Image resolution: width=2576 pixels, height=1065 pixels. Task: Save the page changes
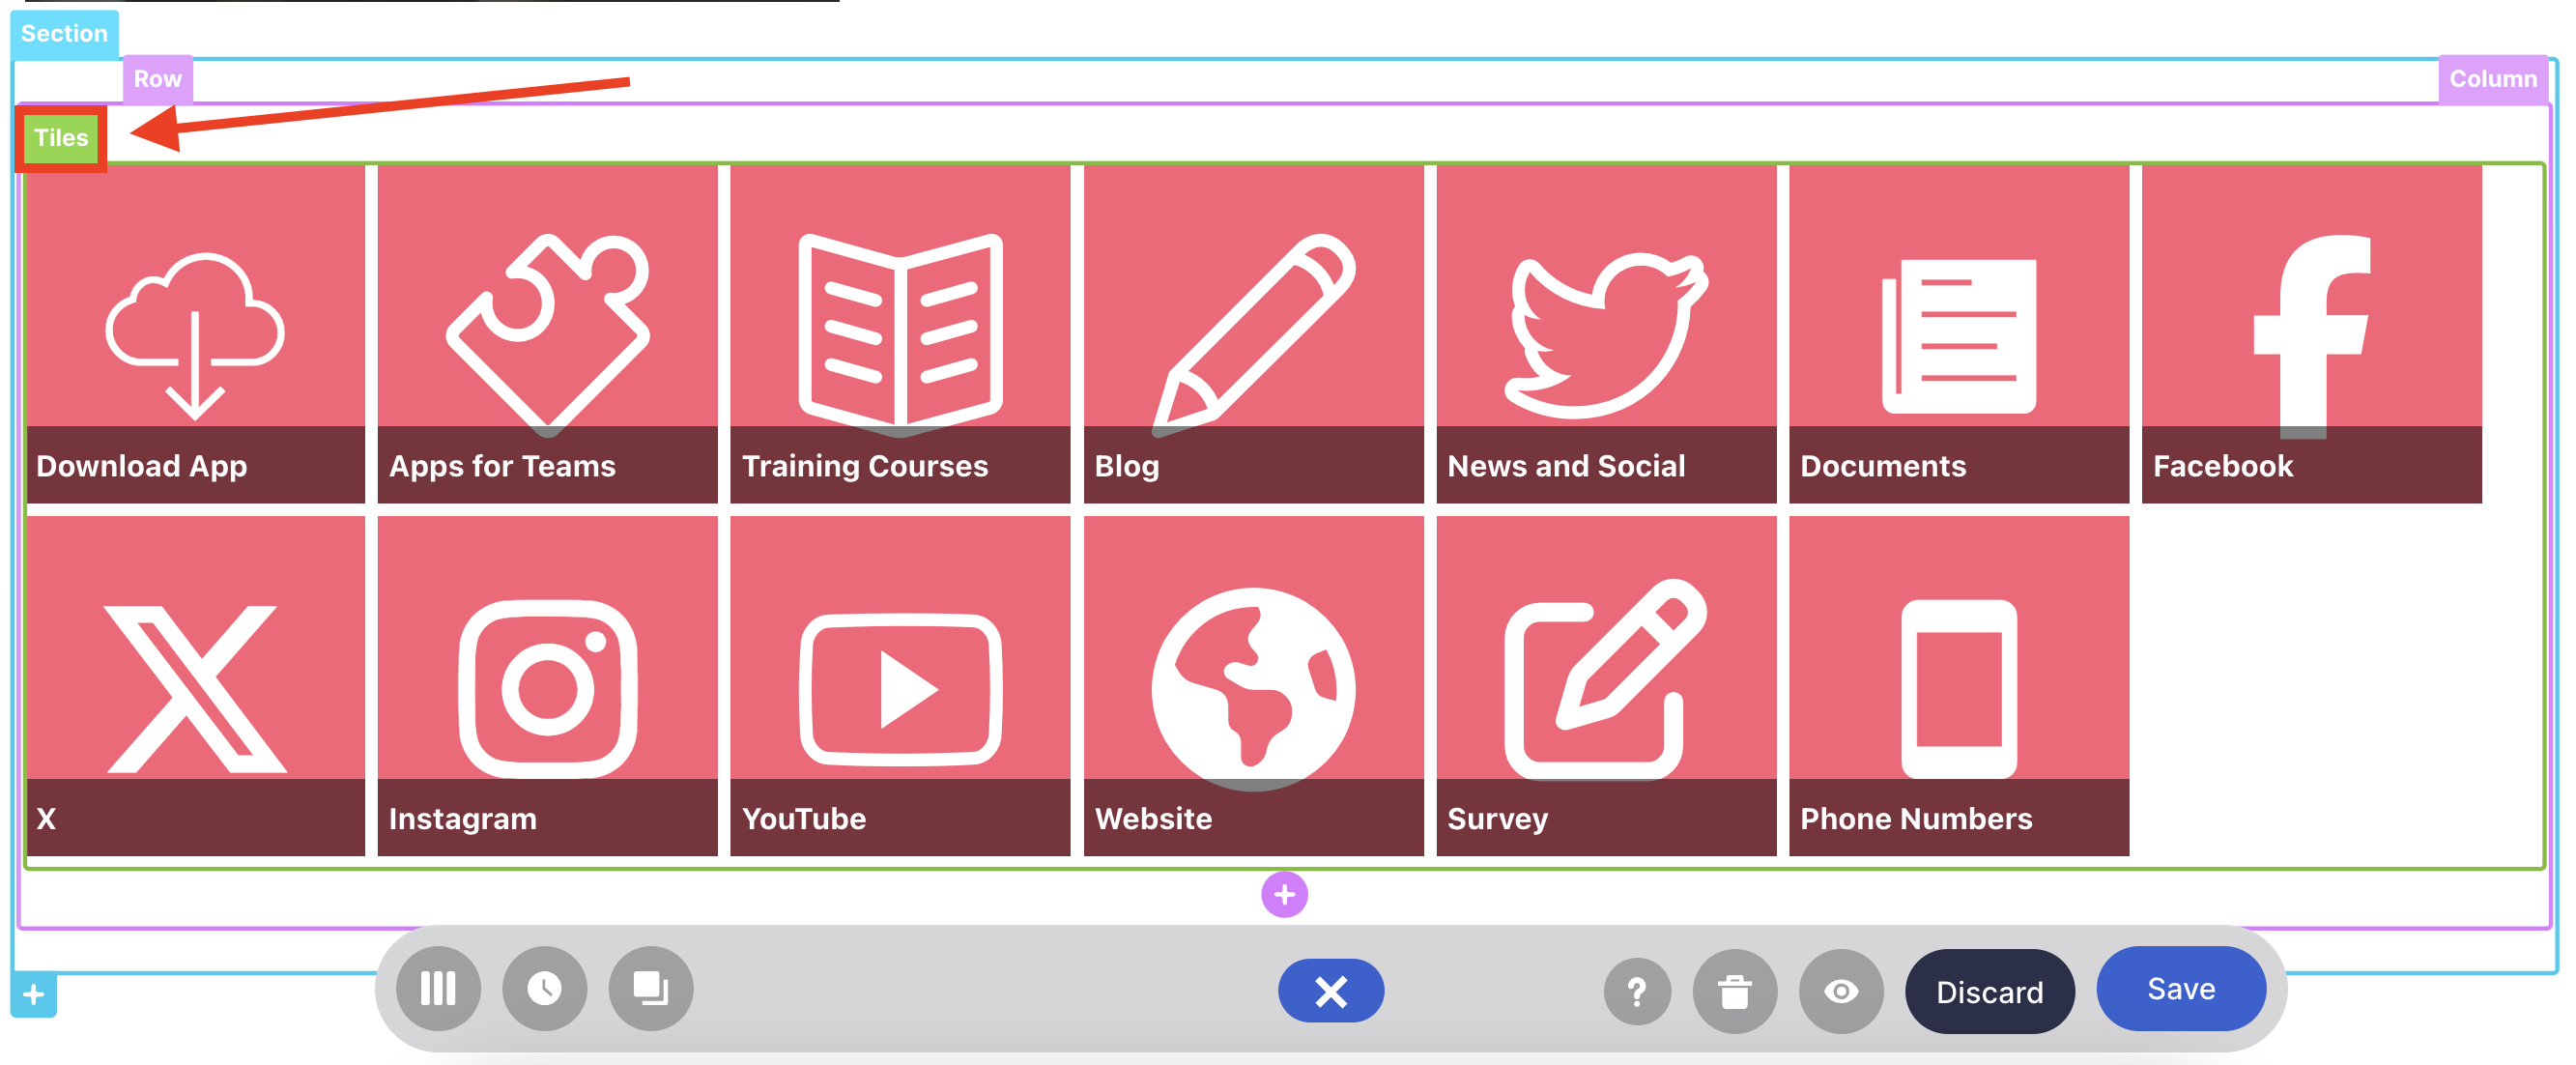point(2180,989)
